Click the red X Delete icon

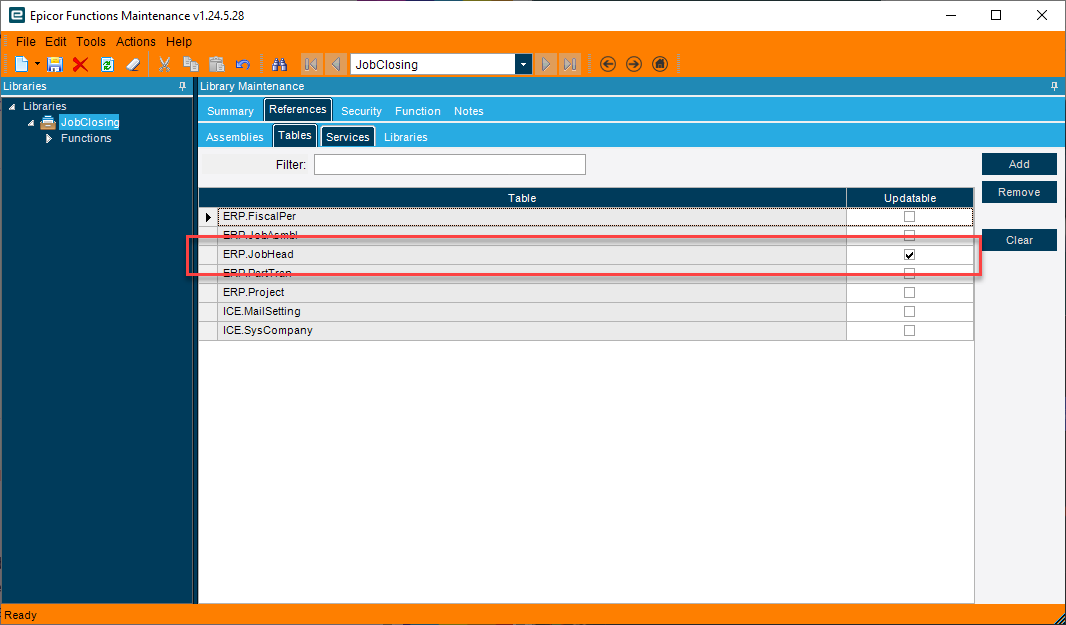point(80,65)
